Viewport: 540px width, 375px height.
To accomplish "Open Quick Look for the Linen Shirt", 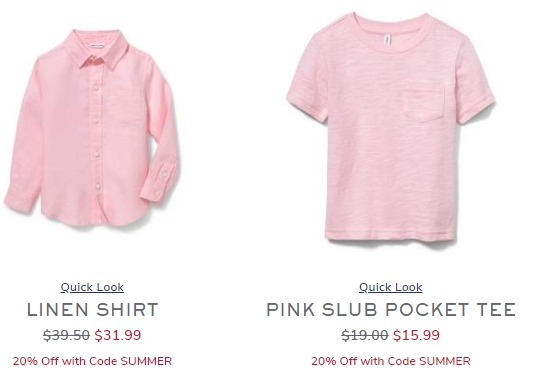I will click(92, 287).
